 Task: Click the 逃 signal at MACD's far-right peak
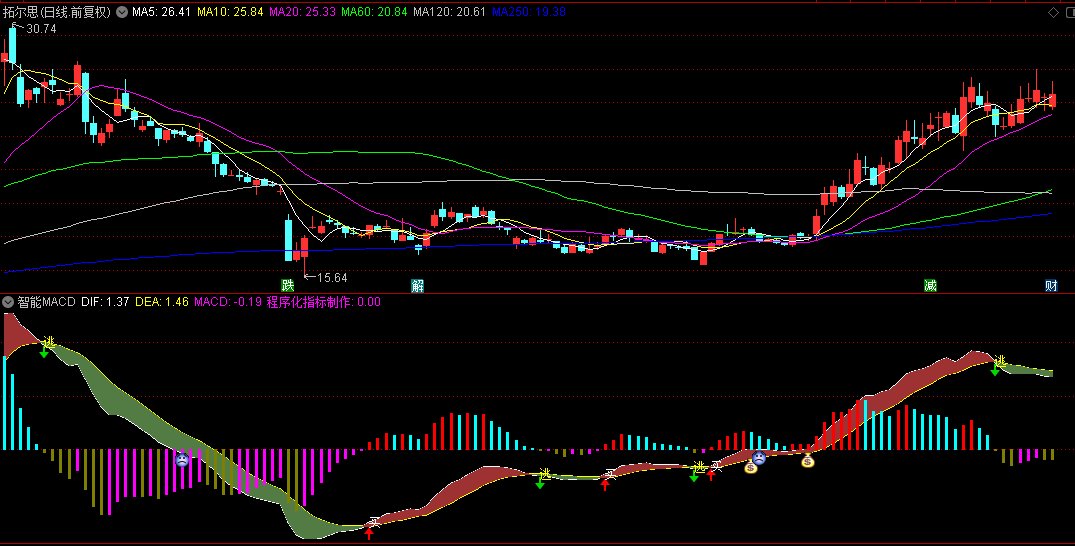pos(1000,360)
